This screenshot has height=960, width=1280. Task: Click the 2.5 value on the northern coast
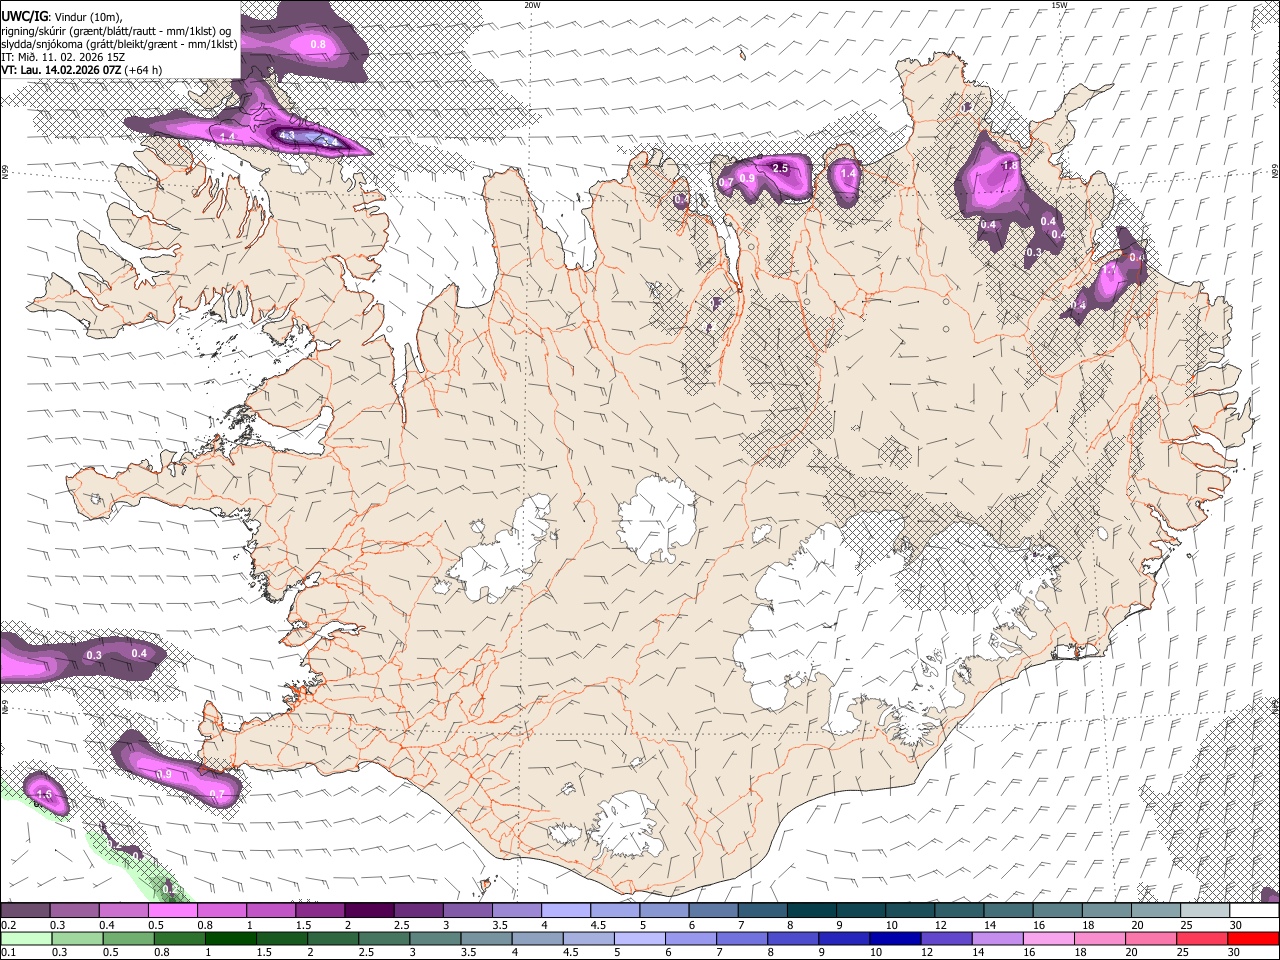pos(781,169)
